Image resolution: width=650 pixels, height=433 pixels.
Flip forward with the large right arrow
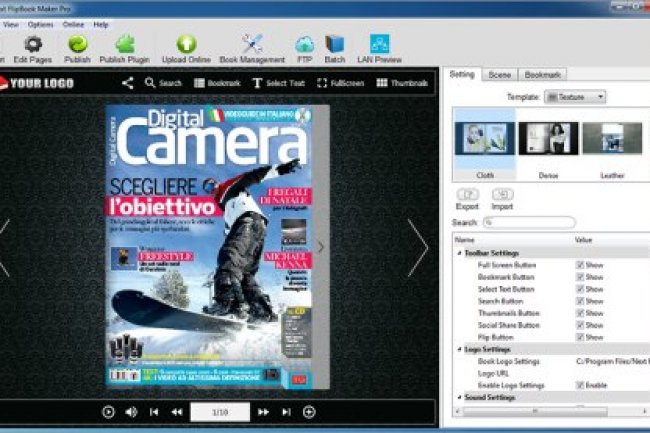tap(417, 248)
